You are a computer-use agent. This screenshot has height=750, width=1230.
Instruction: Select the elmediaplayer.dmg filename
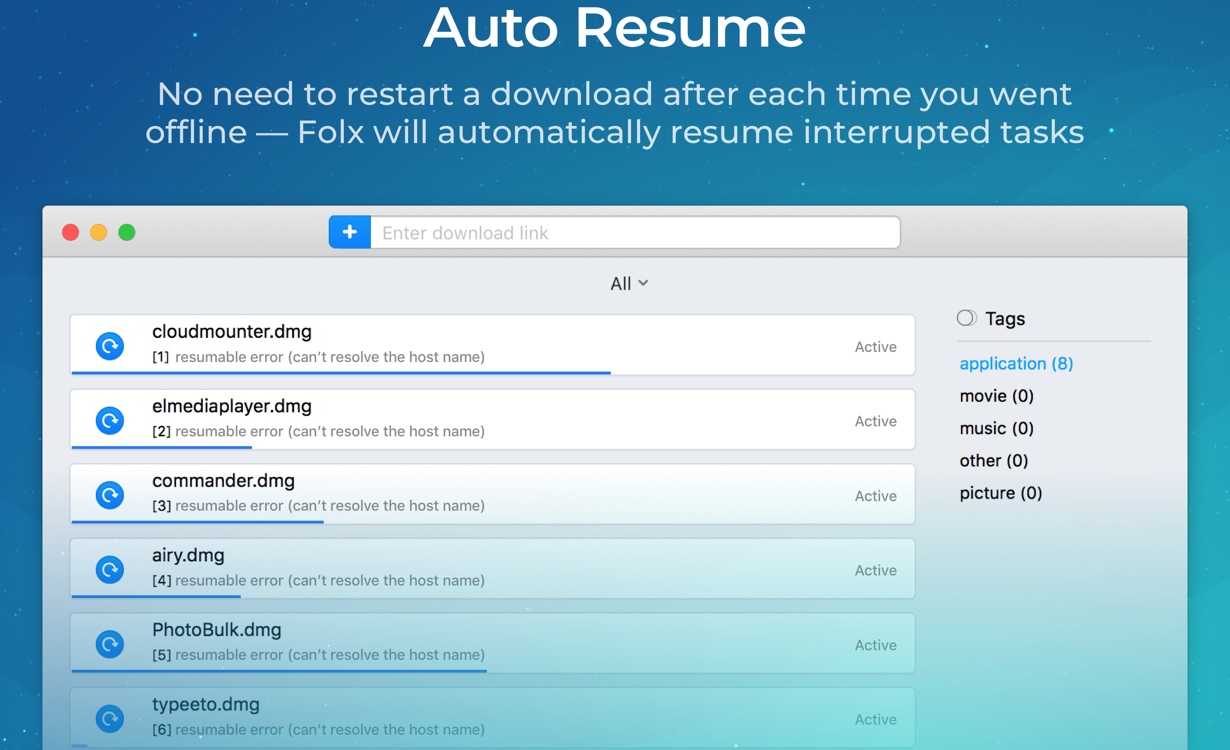click(x=231, y=406)
